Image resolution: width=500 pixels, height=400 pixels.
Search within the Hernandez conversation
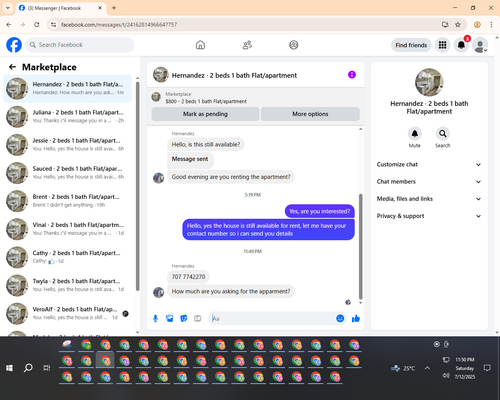pos(443,134)
